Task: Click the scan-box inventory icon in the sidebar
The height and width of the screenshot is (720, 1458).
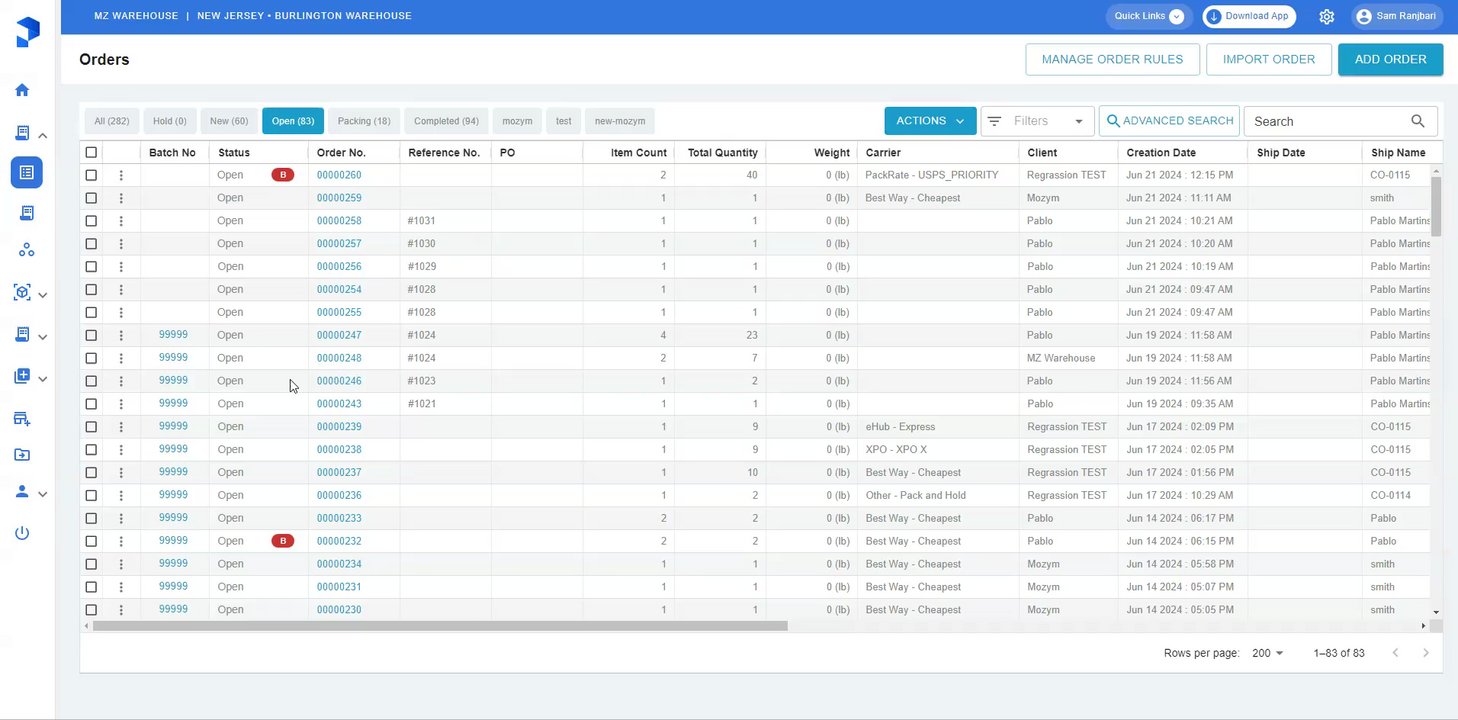Action: click(22, 293)
